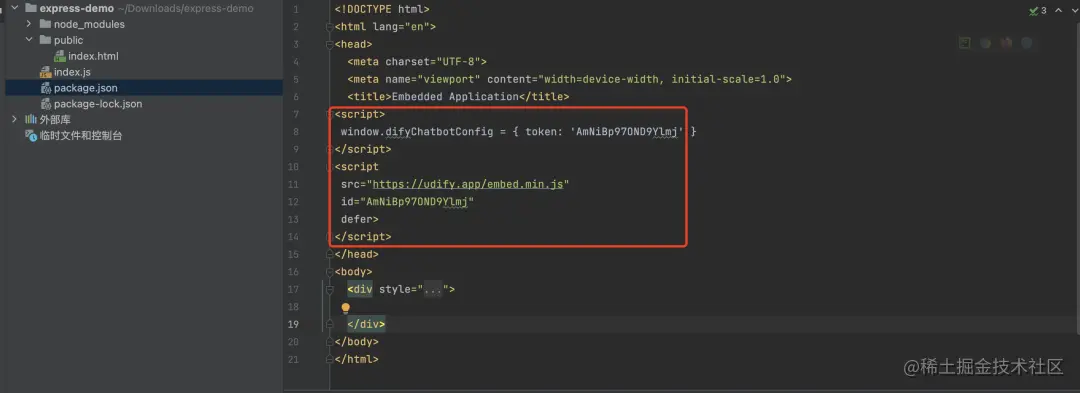Viewport: 1080px width, 393px height.
Task: Click the yellow intention light bulb
Action: click(346, 308)
